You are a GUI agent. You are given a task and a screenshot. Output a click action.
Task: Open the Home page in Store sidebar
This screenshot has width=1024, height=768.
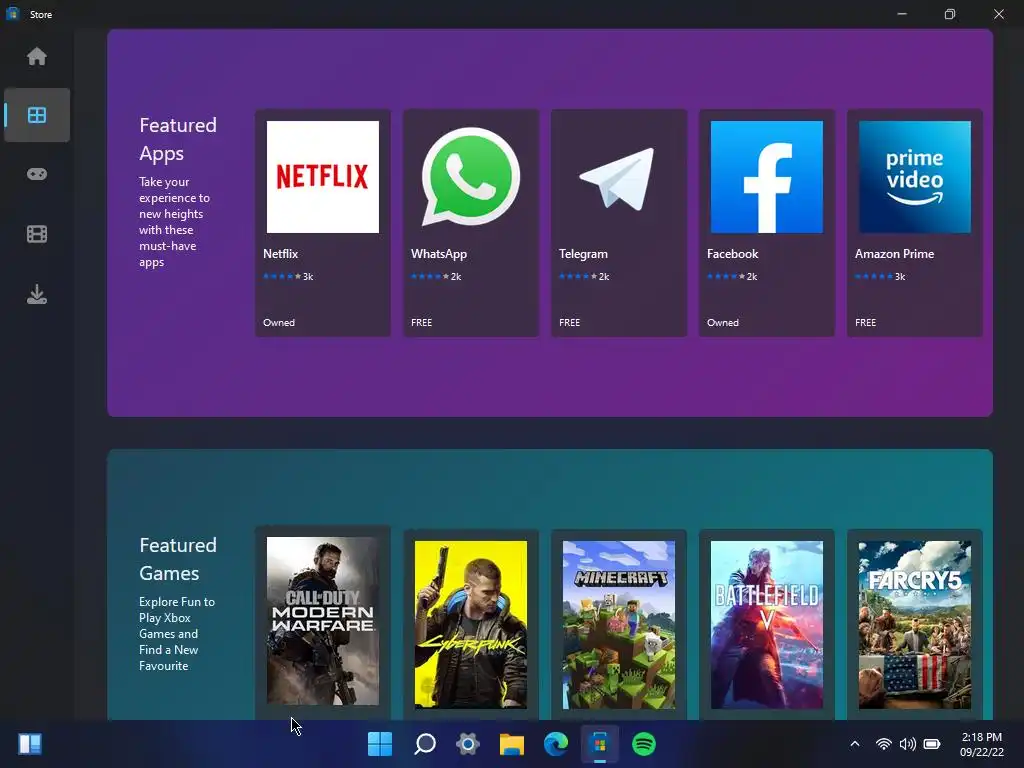tap(37, 56)
